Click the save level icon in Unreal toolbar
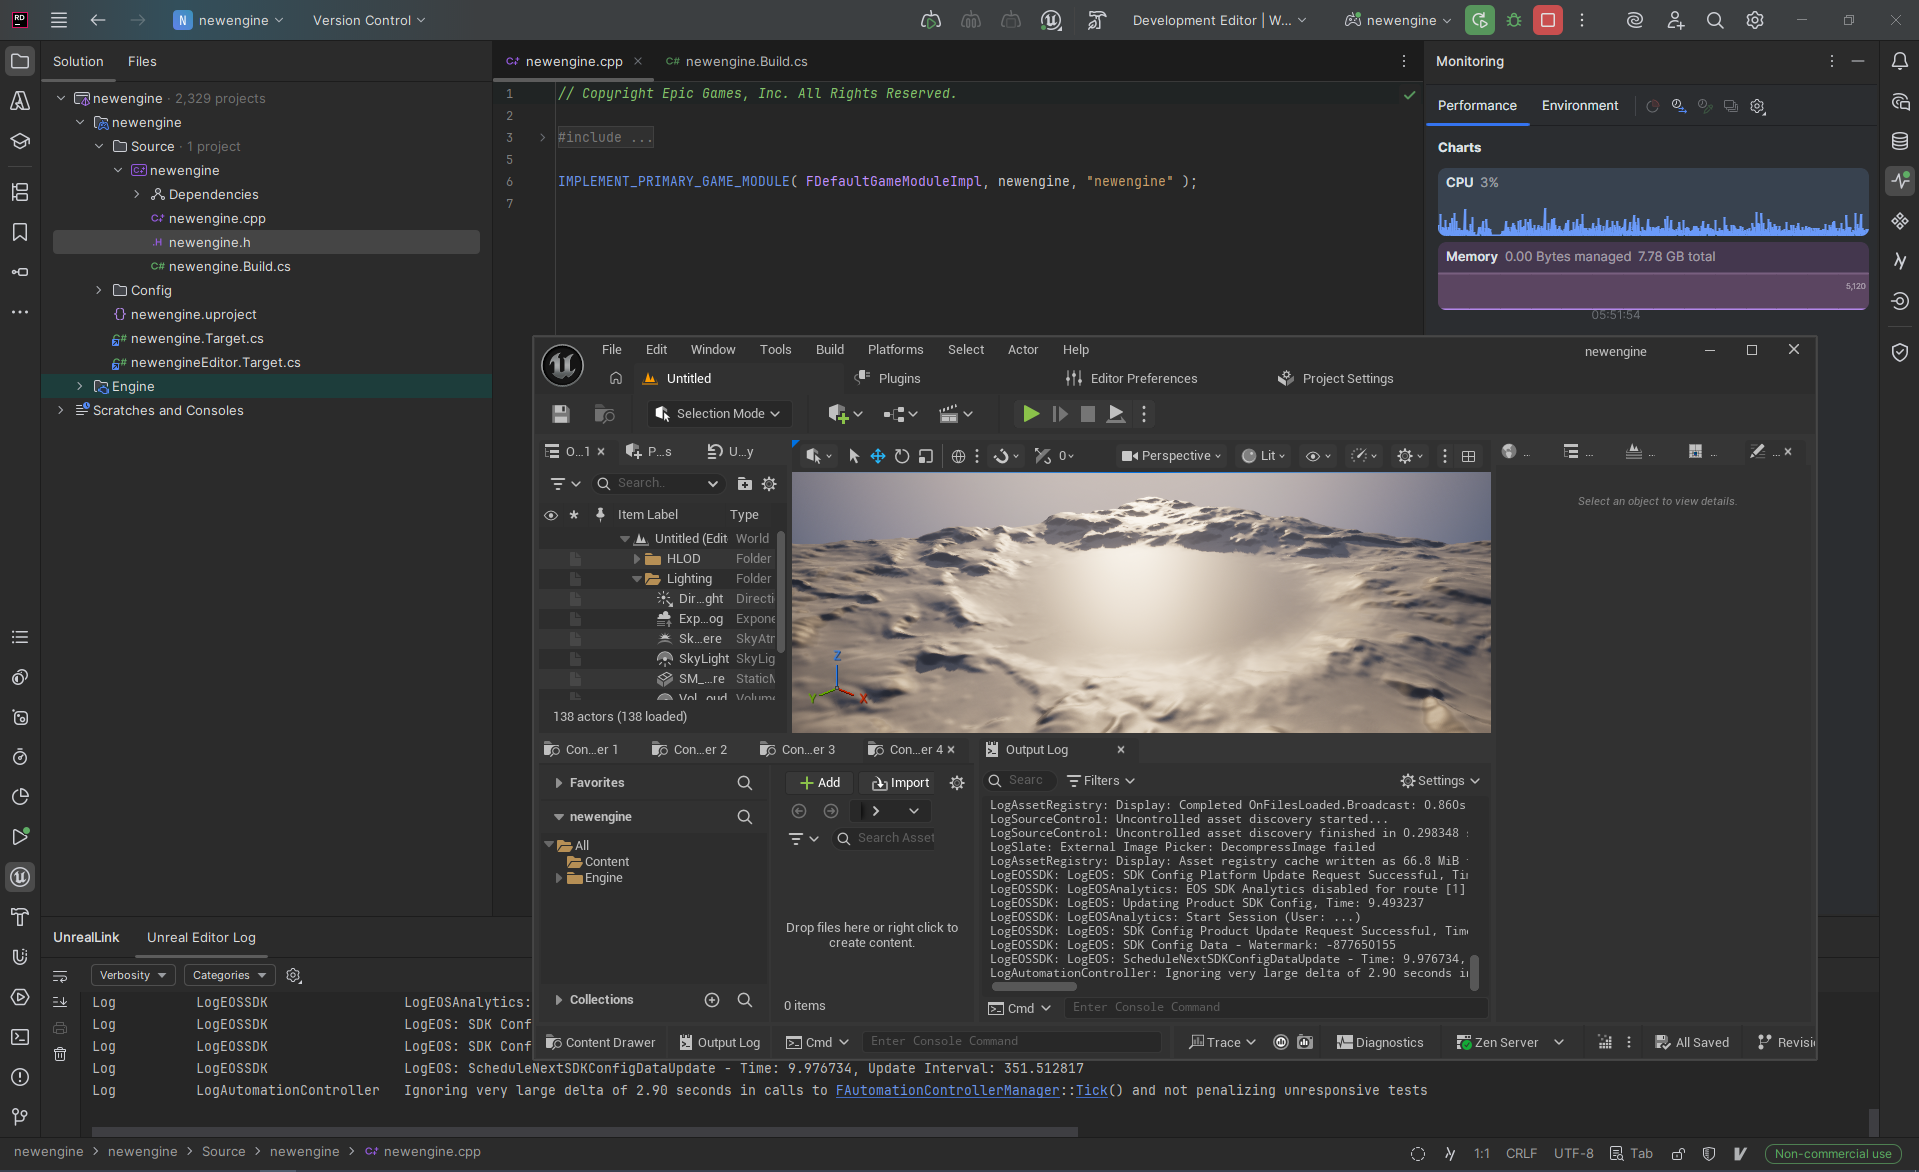 [561, 414]
